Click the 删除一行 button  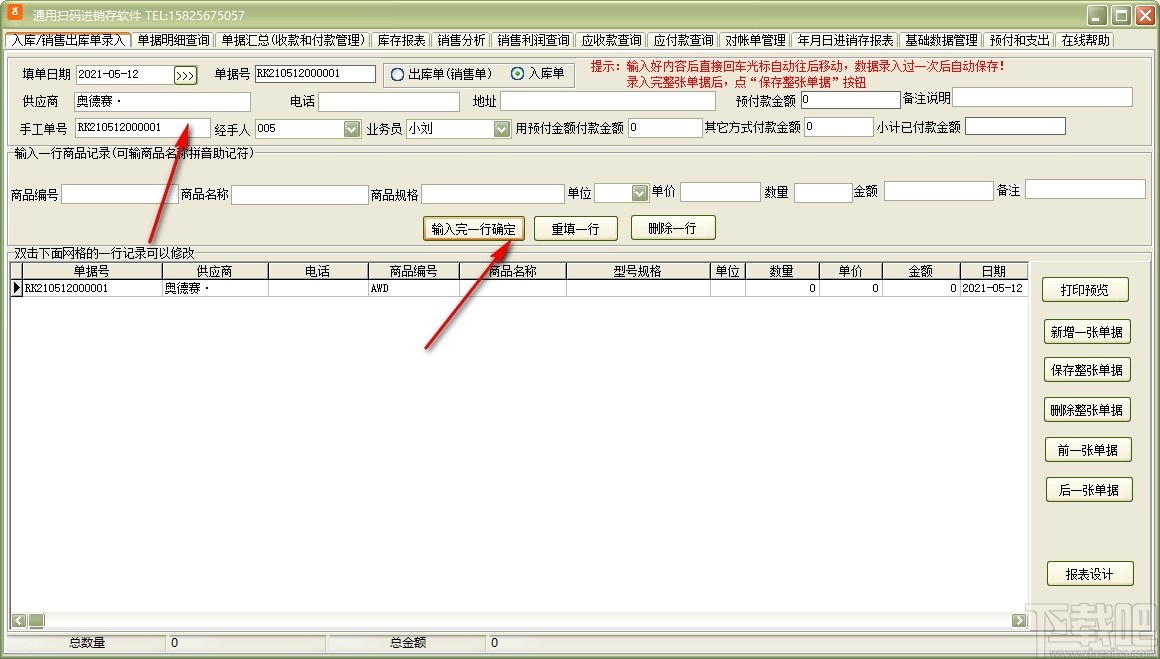(x=672, y=228)
